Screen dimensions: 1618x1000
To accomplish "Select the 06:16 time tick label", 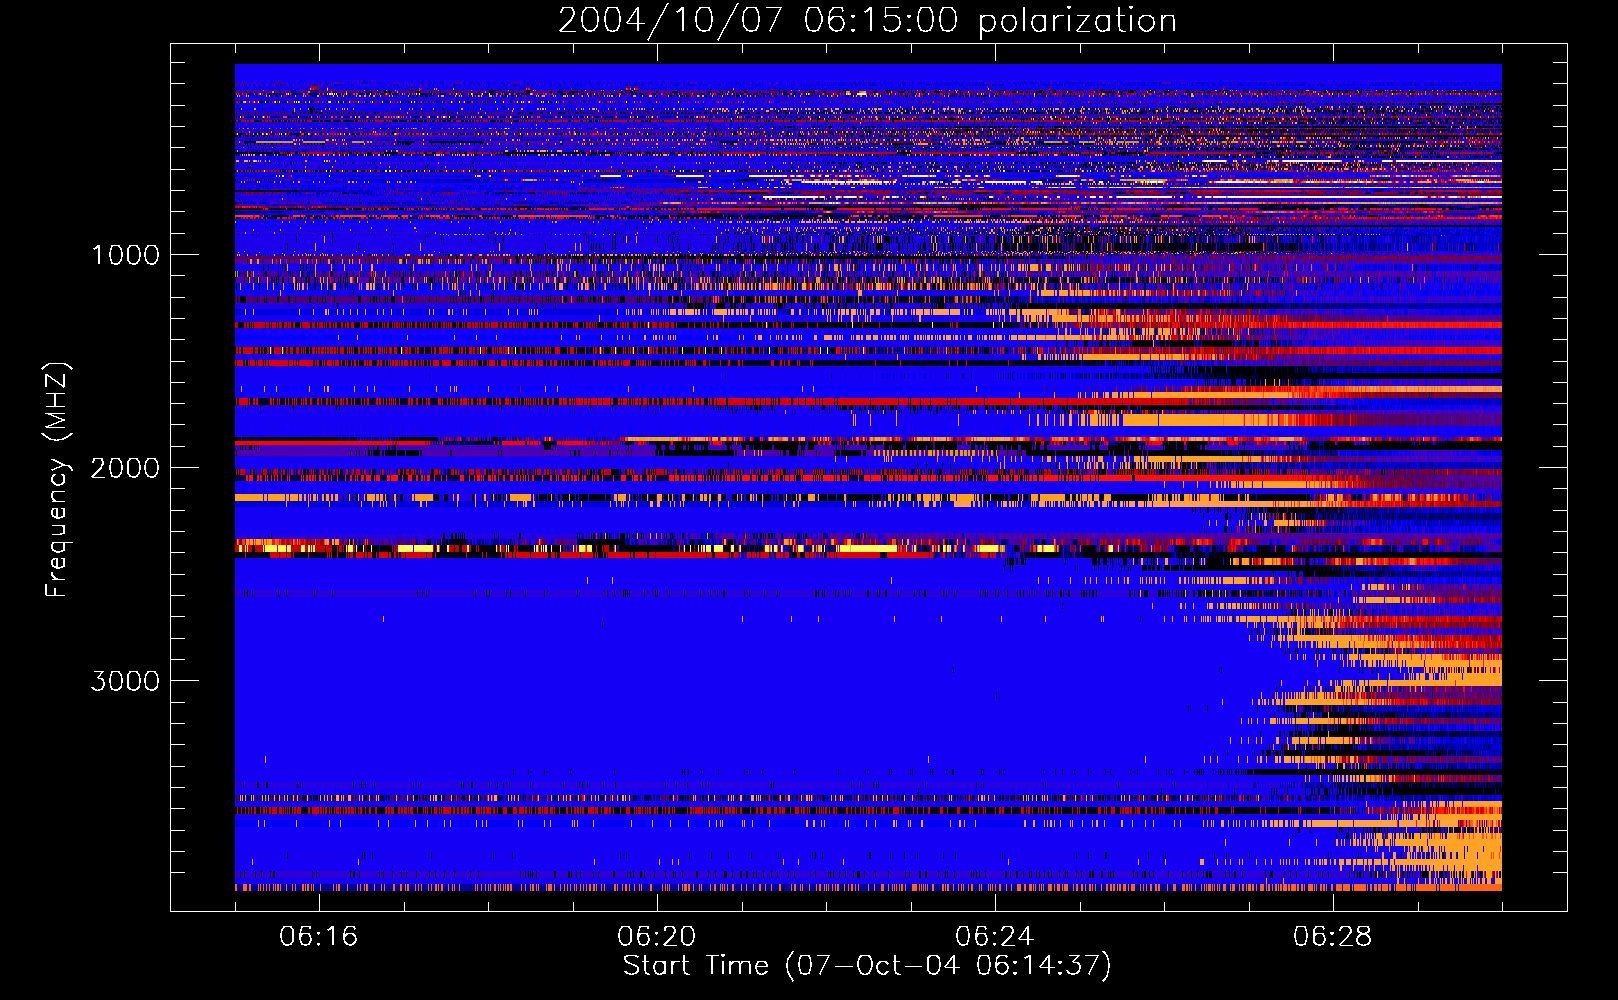I will [319, 937].
